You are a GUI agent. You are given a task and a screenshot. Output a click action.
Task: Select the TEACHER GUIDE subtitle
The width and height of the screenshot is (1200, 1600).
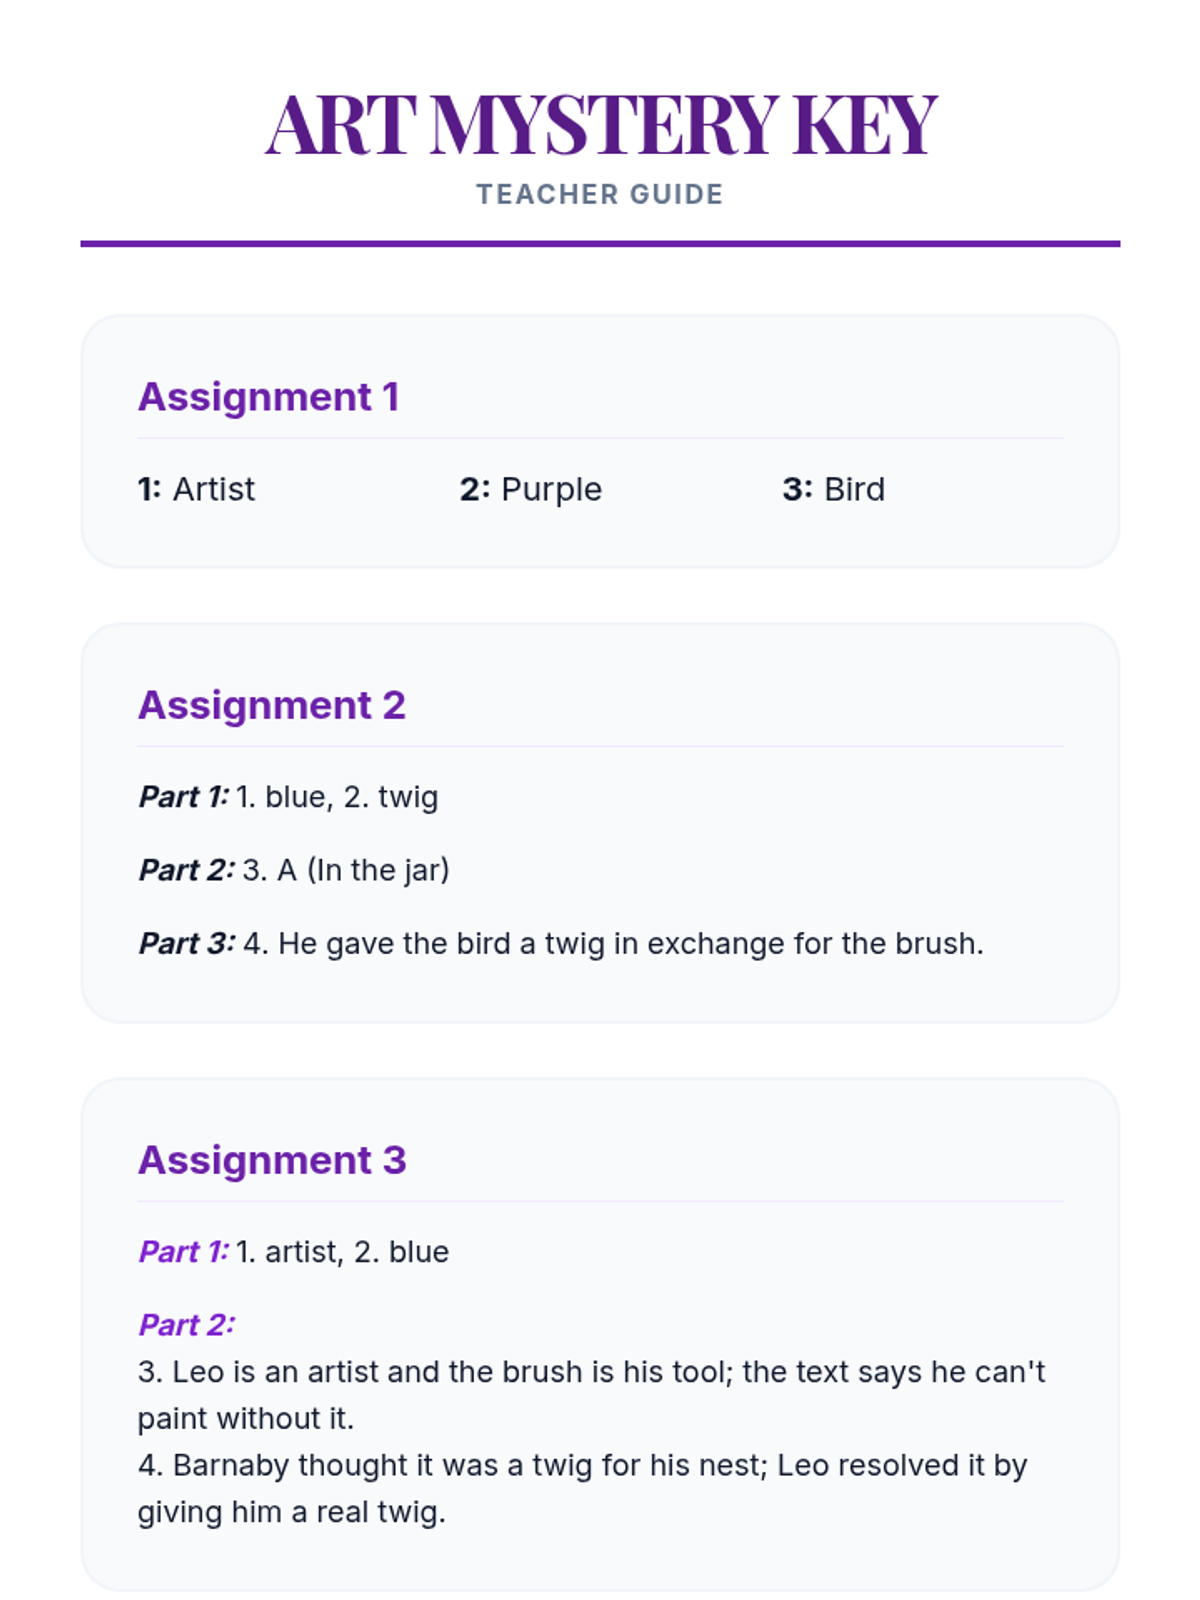click(600, 194)
